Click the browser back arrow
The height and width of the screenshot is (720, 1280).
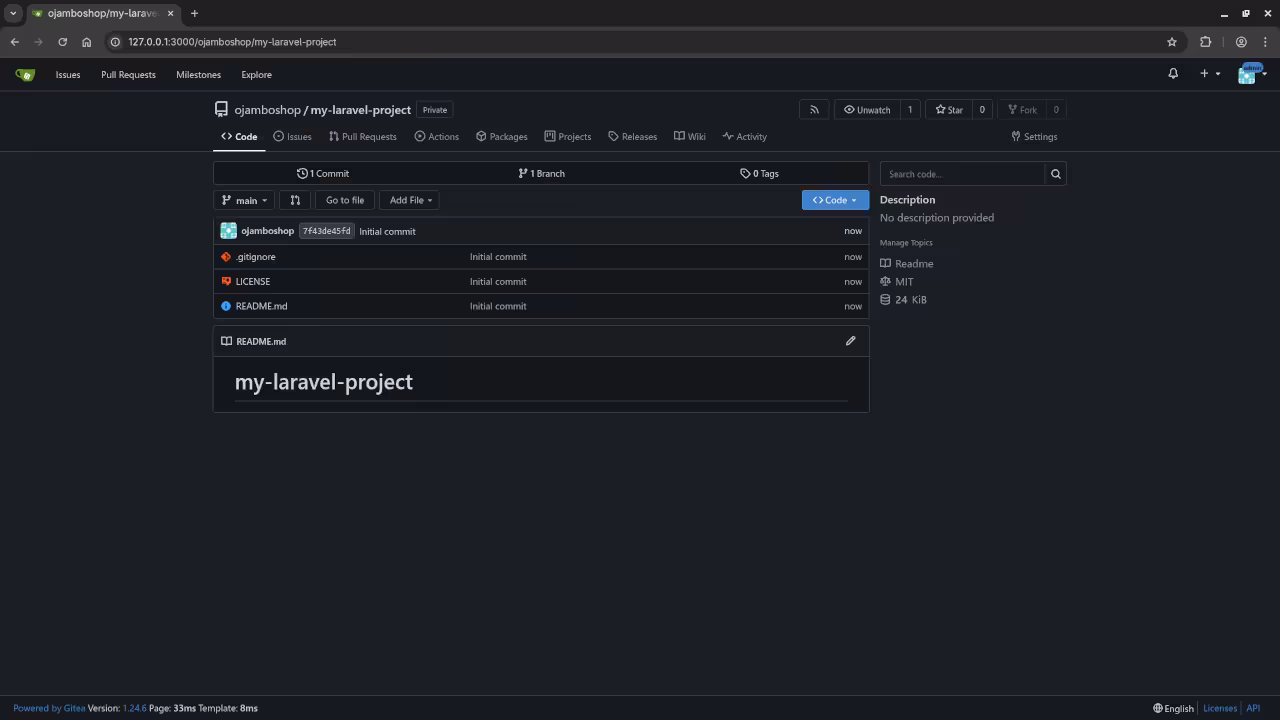(x=14, y=42)
